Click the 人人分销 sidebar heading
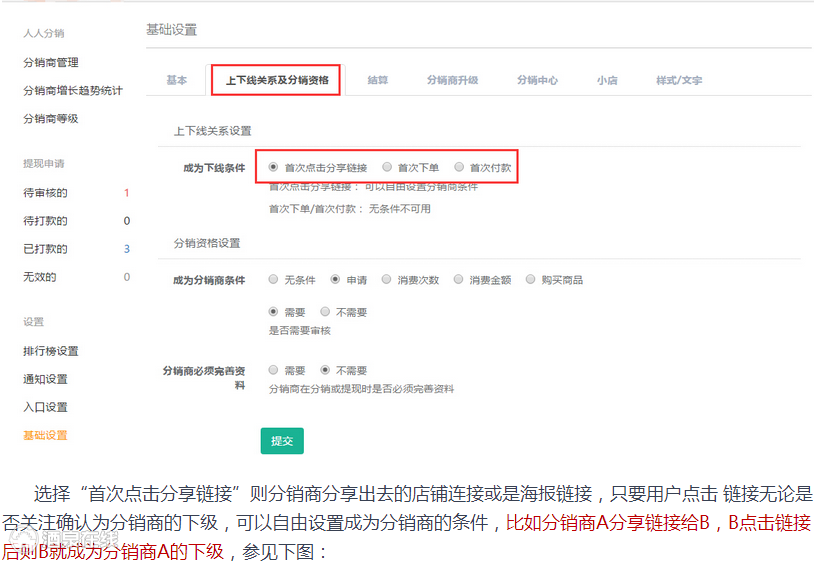 pos(43,33)
